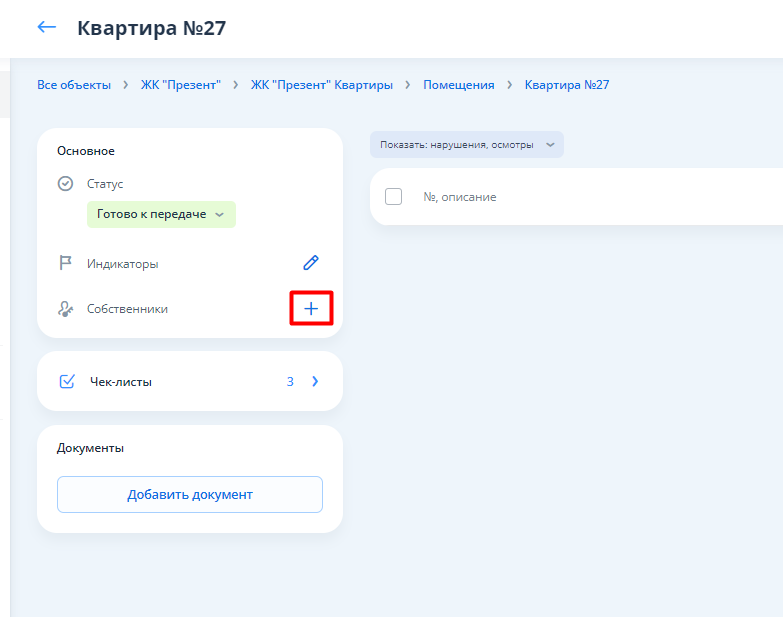Image resolution: width=783 pixels, height=617 pixels.
Task: Open the Чек-листы section label
Action: [x=121, y=381]
